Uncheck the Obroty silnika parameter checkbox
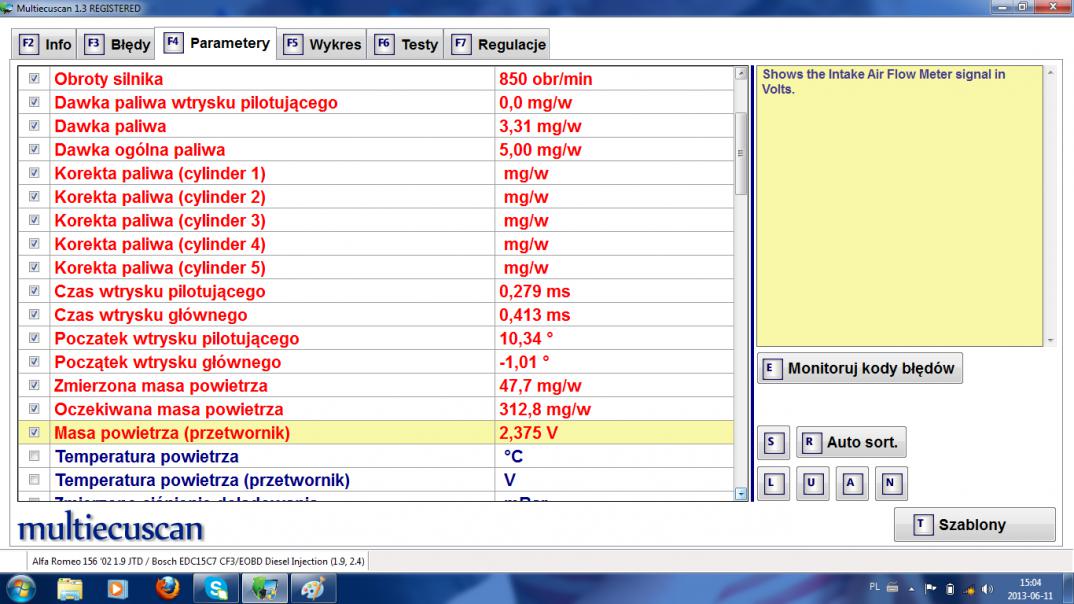 coord(35,78)
